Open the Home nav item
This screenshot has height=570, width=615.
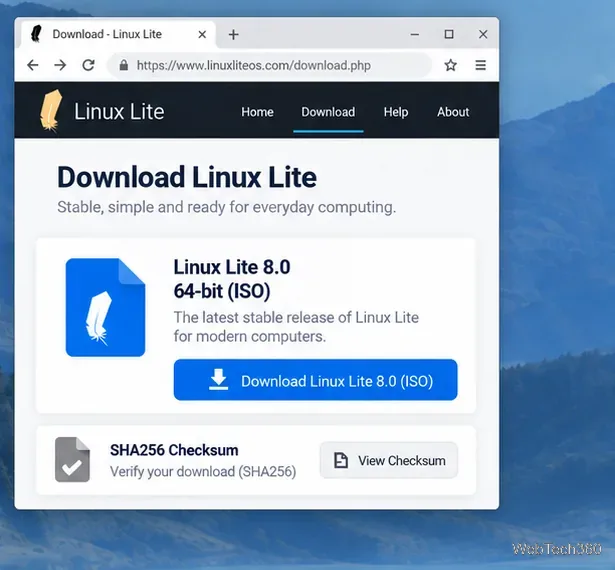257,112
